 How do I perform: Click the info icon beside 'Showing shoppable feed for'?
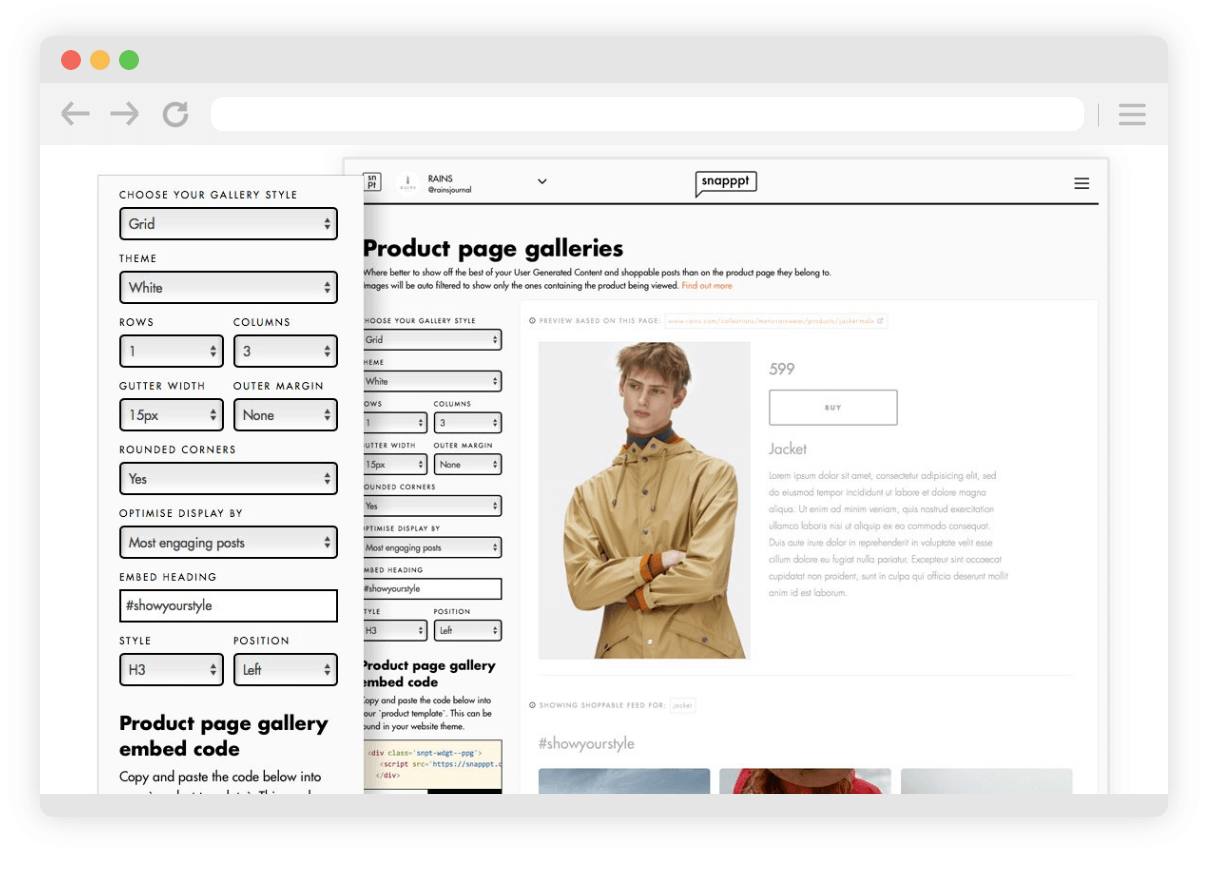click(x=532, y=705)
